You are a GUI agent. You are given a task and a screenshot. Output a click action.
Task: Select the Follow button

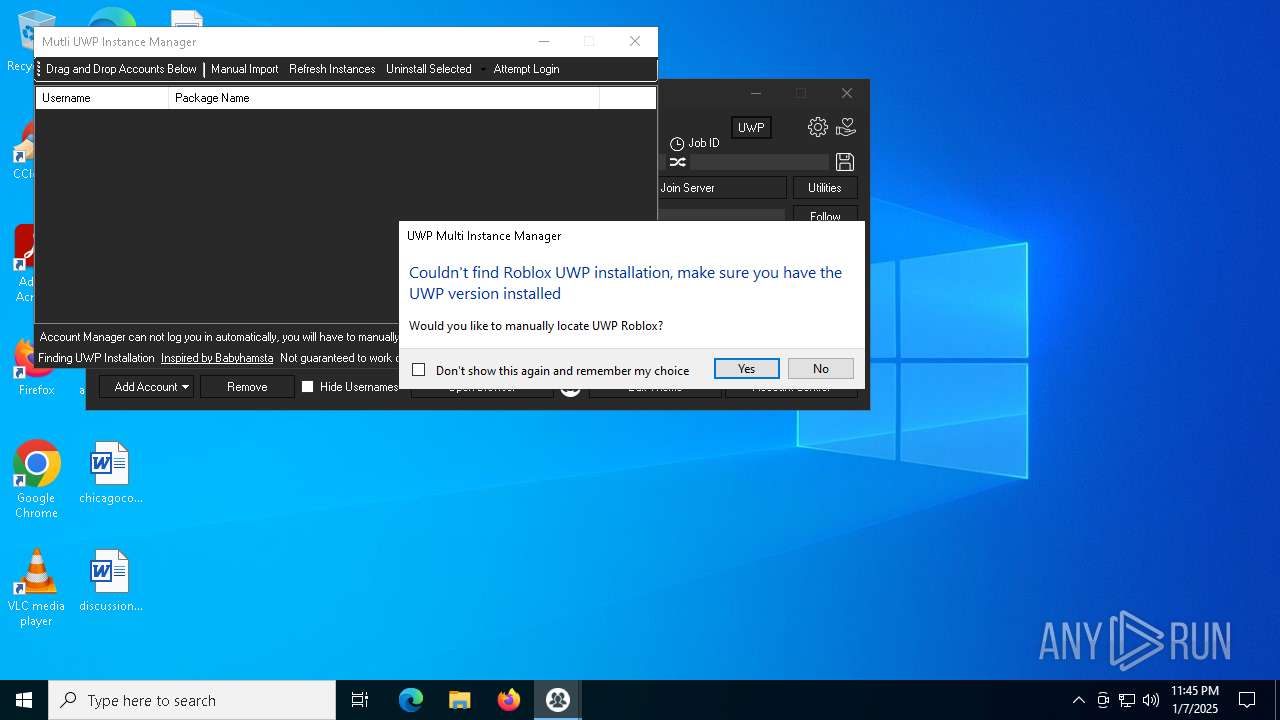[825, 215]
